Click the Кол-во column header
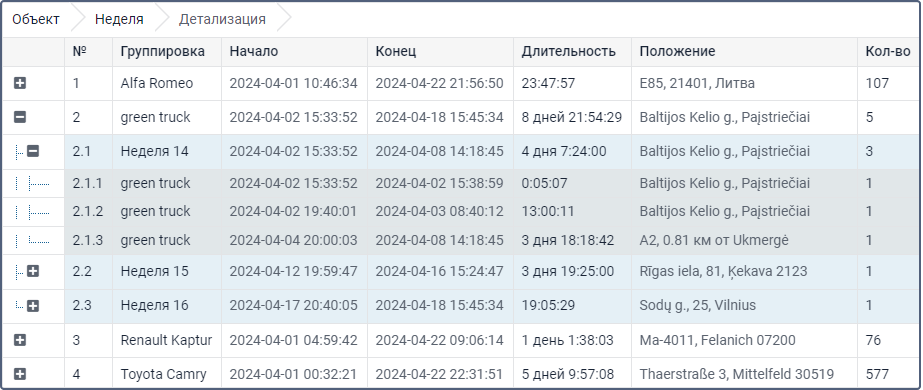The width and height of the screenshot is (923, 390). click(x=888, y=52)
